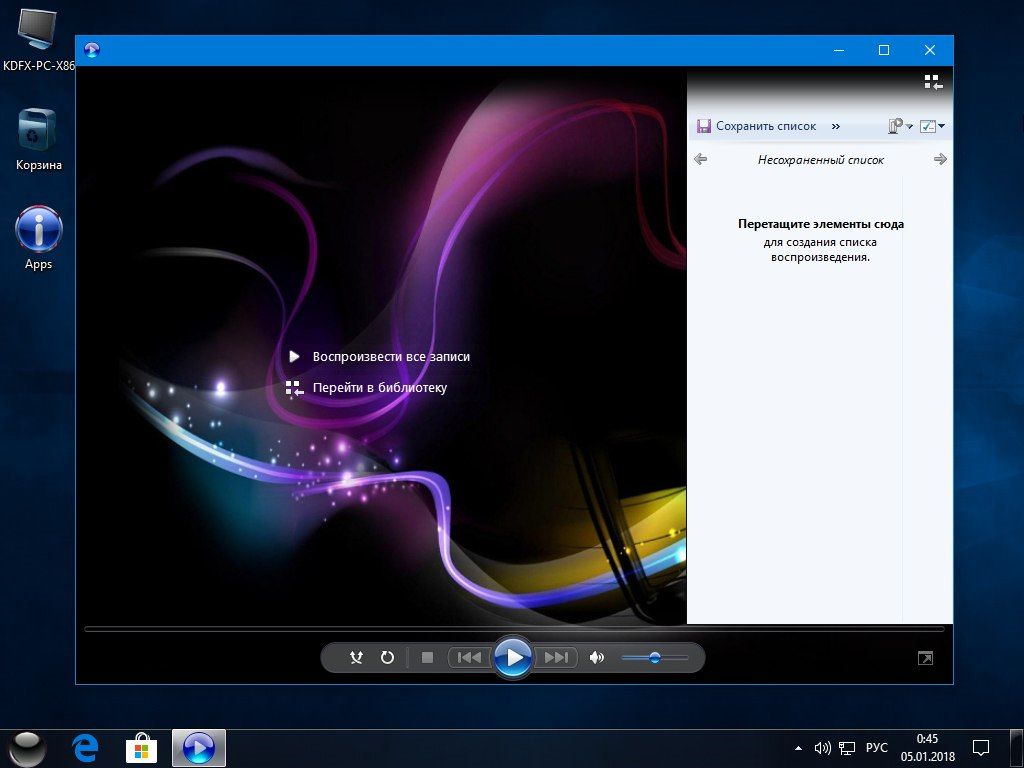Go to next list with right arrow

pyautogui.click(x=940, y=159)
